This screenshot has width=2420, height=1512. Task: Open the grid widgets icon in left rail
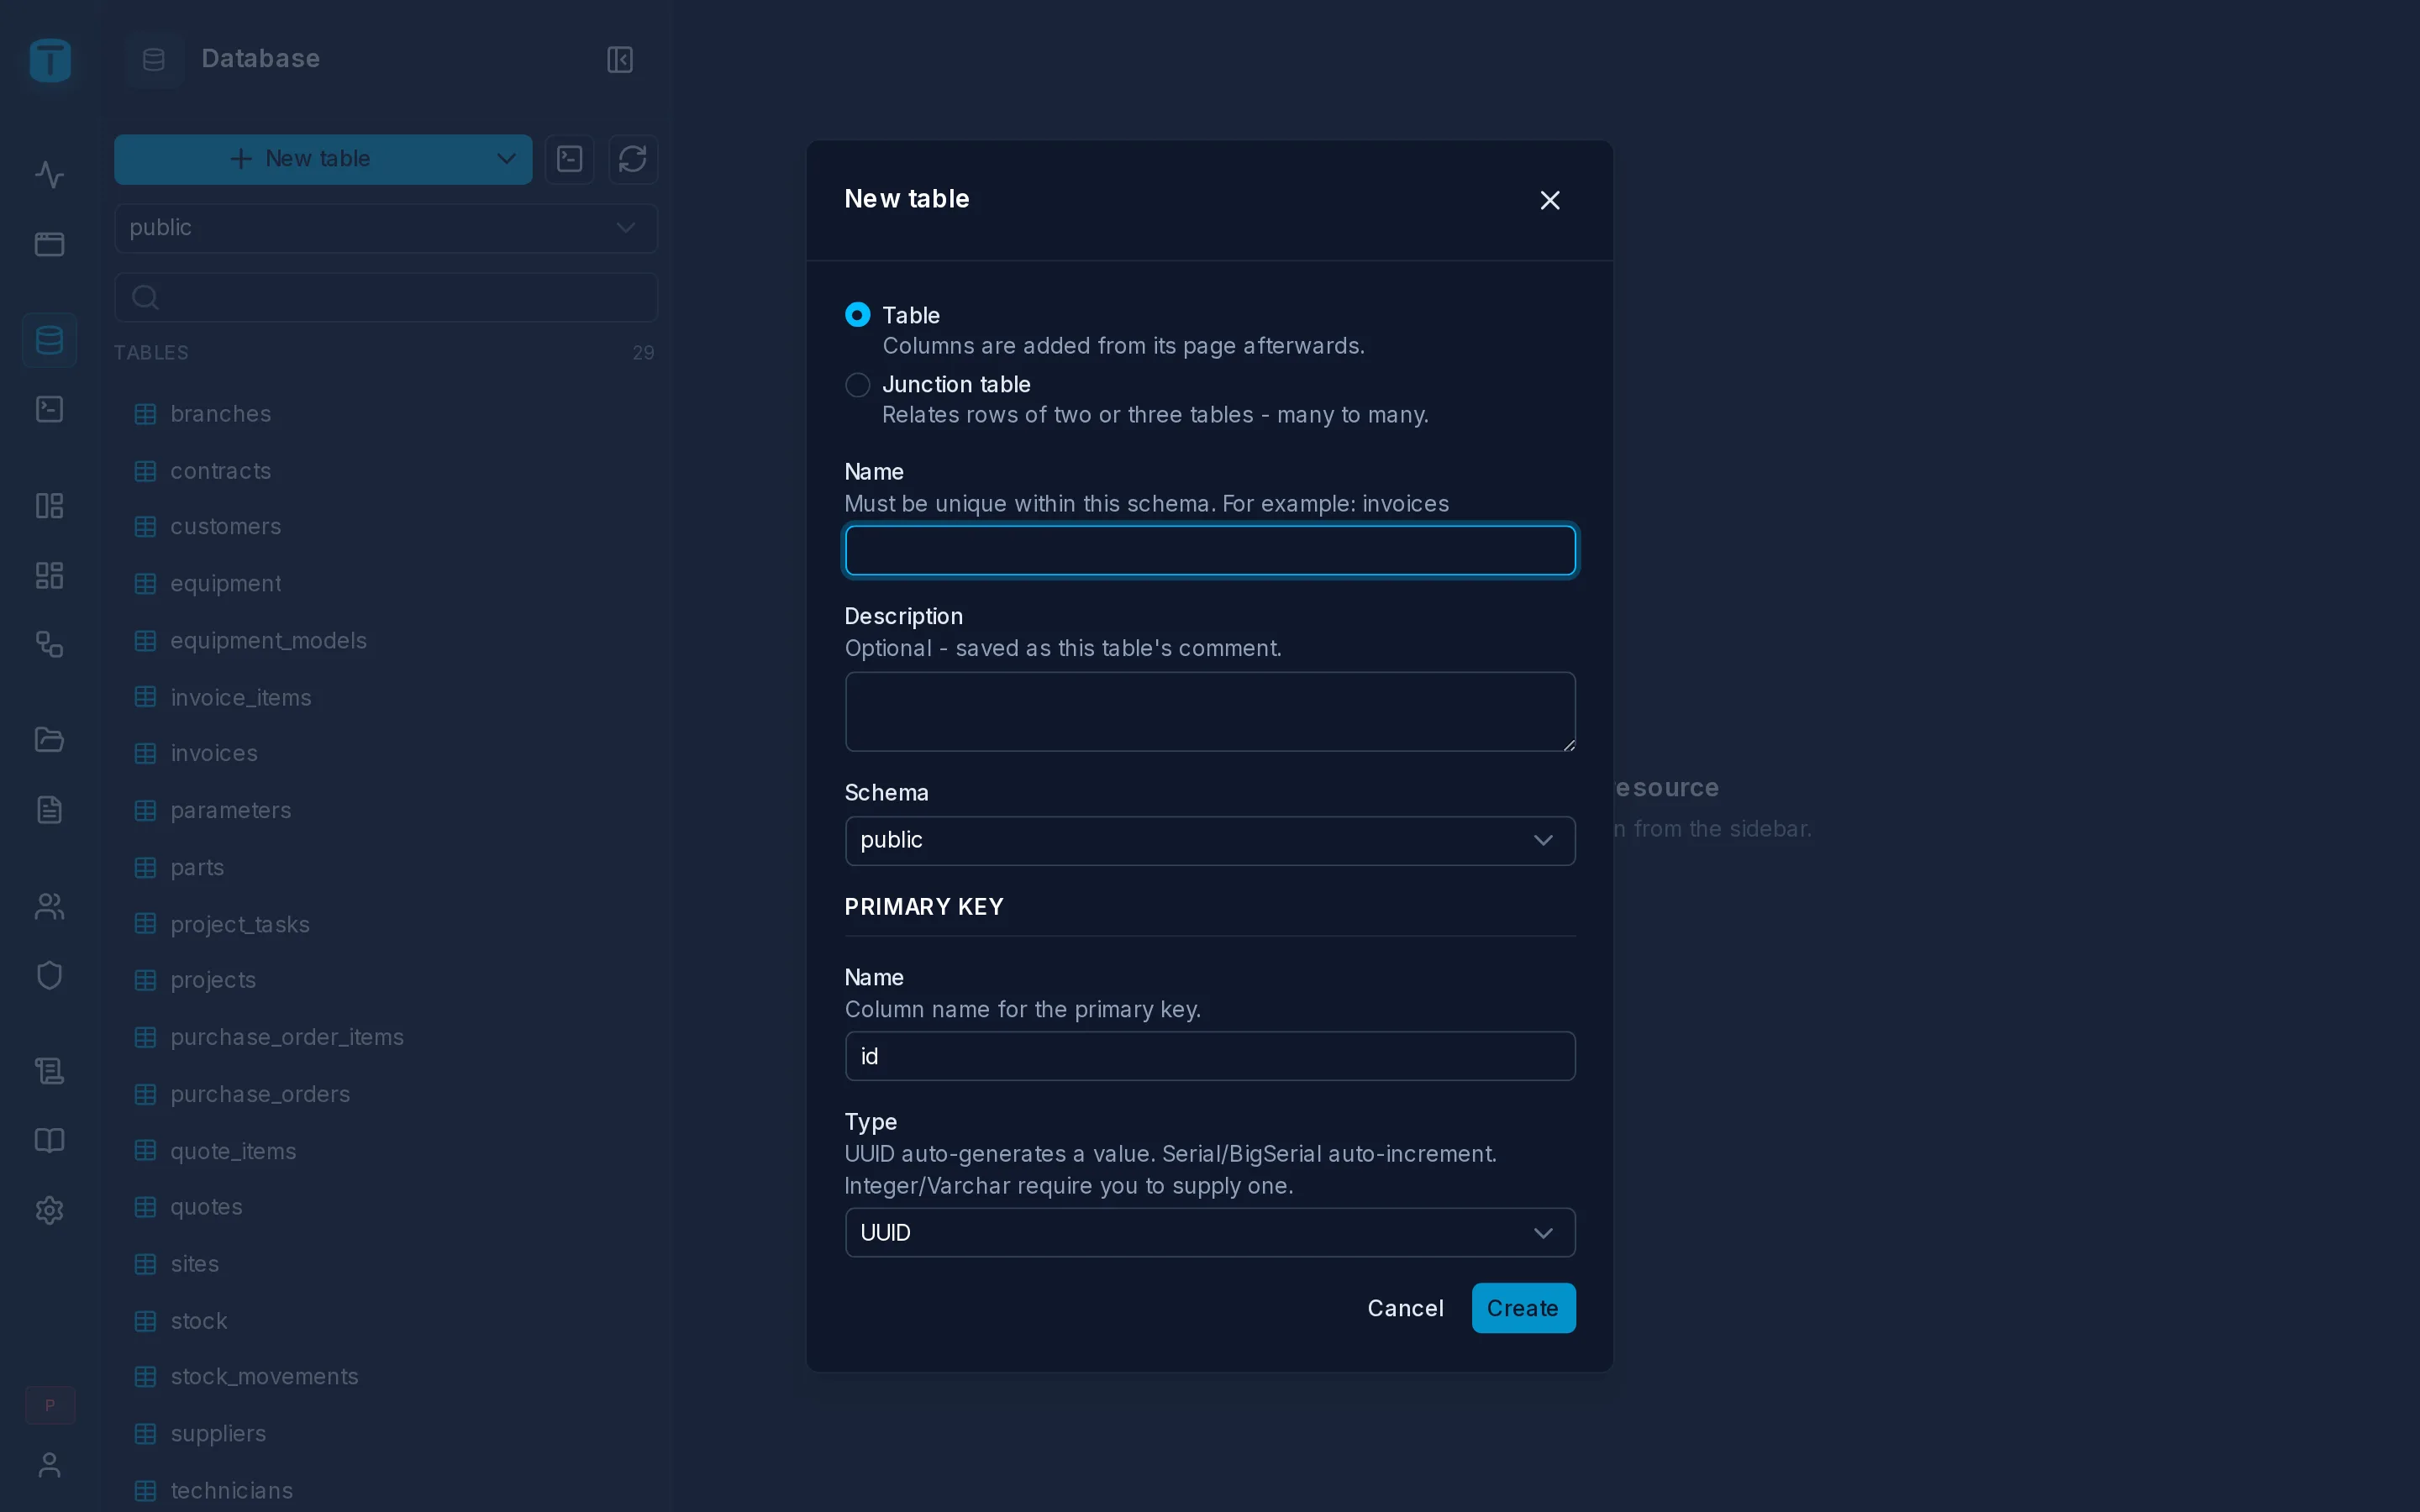point(50,575)
